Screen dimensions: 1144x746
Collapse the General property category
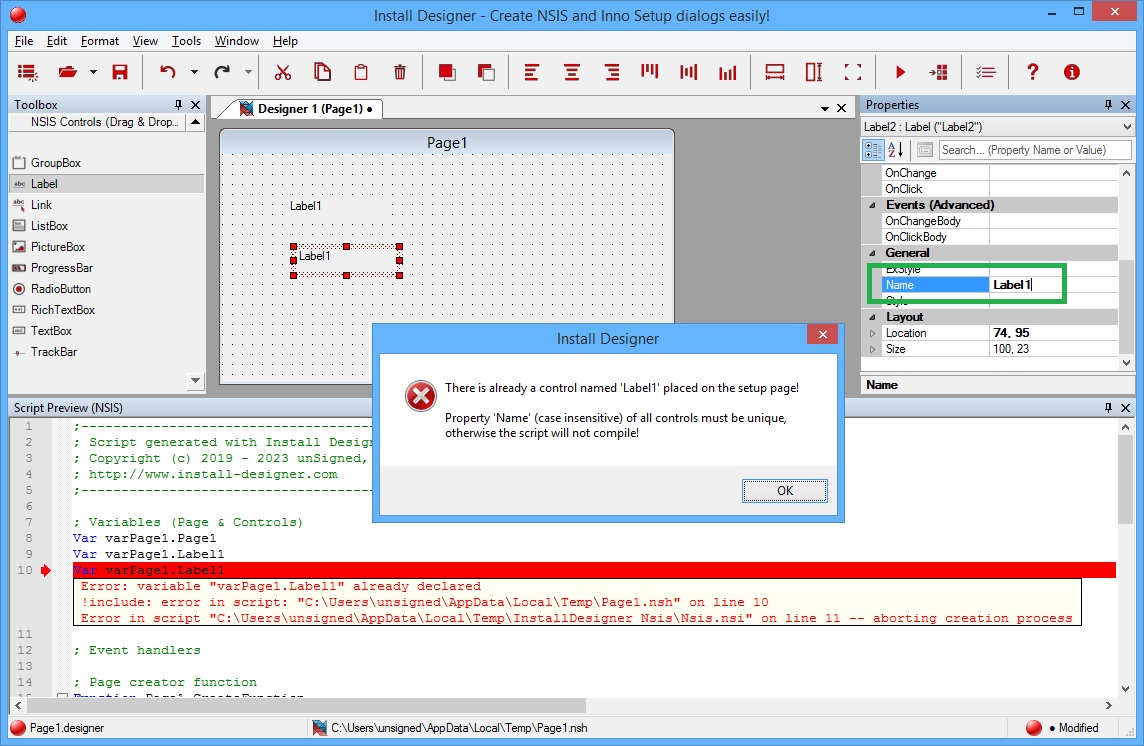(x=872, y=253)
